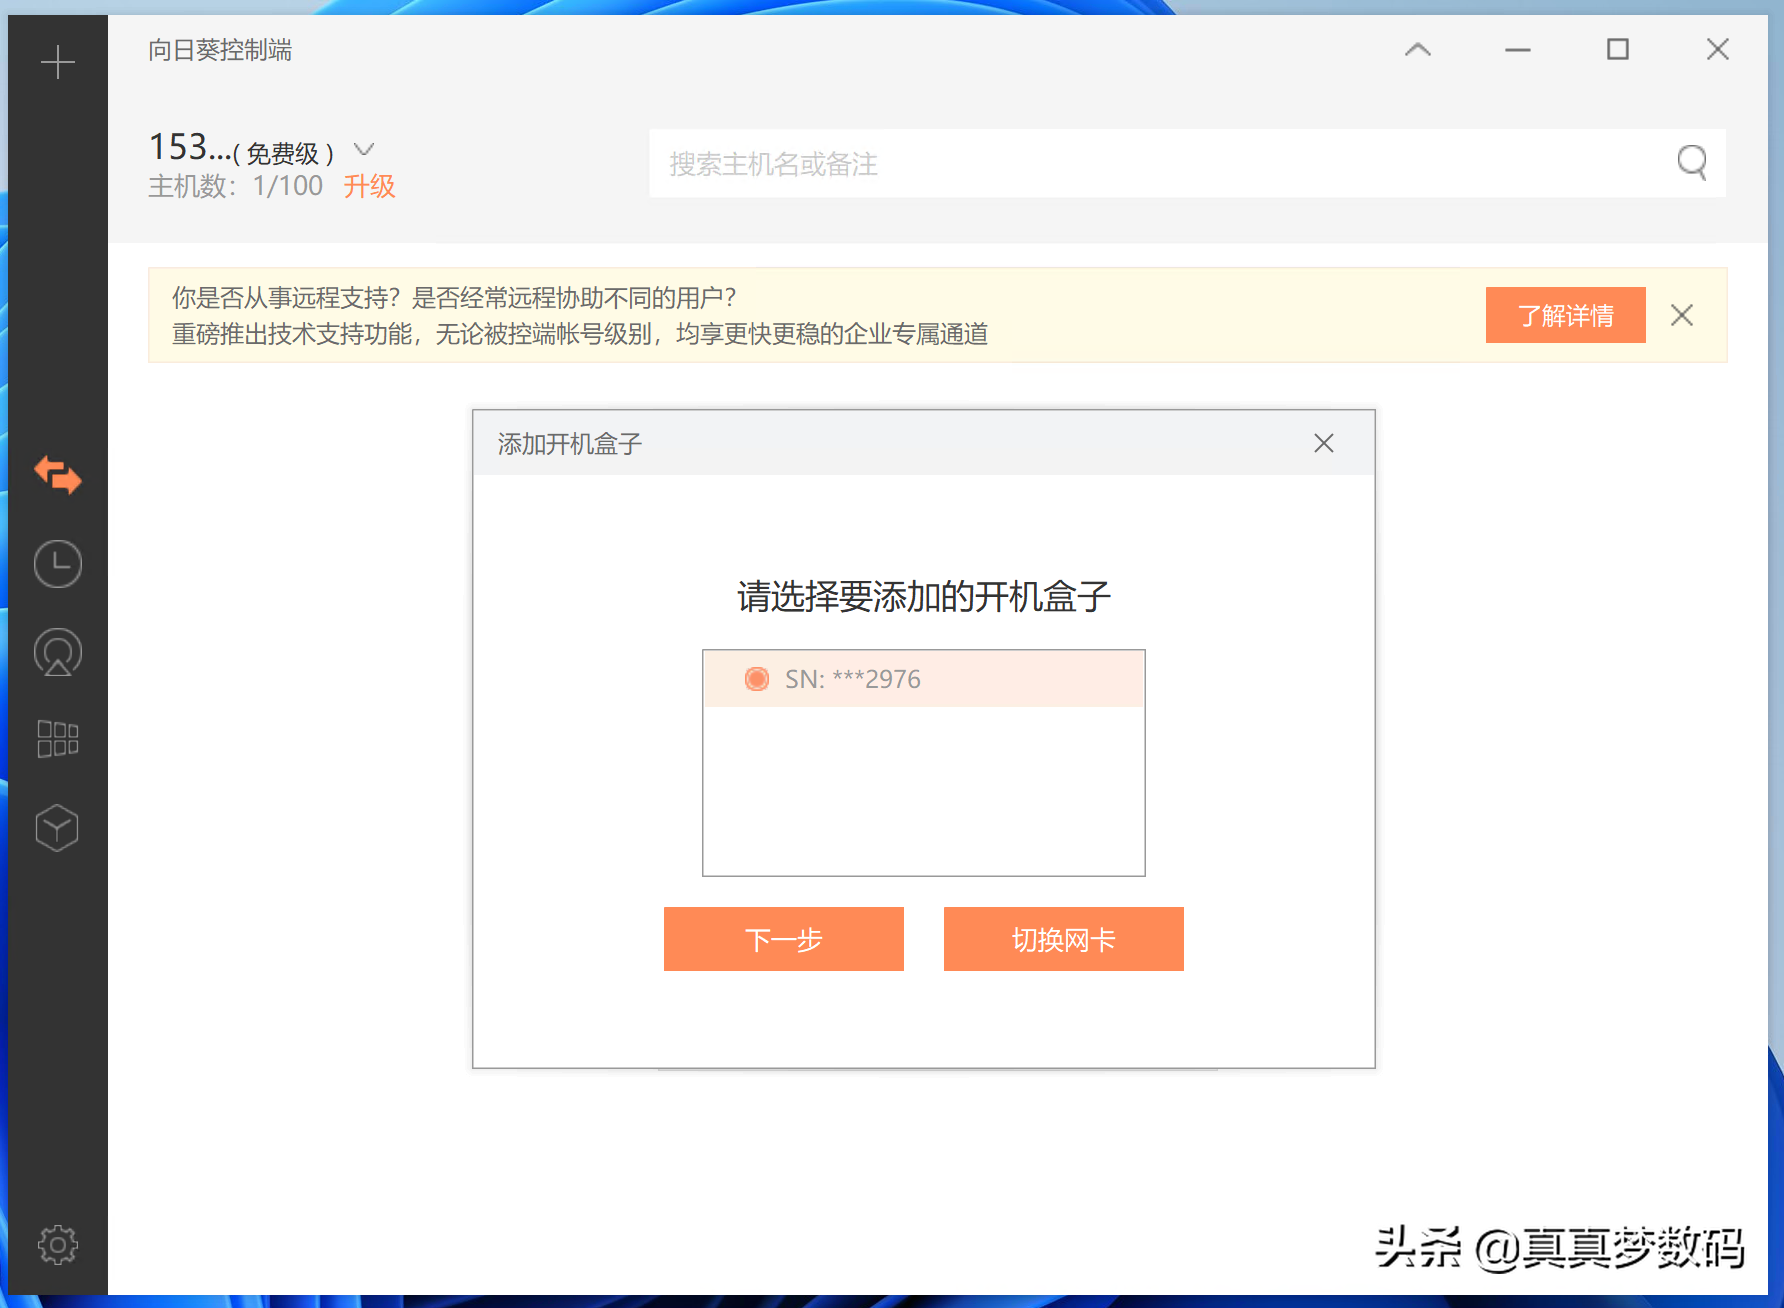Open the screen casting icon in sidebar

58,653
